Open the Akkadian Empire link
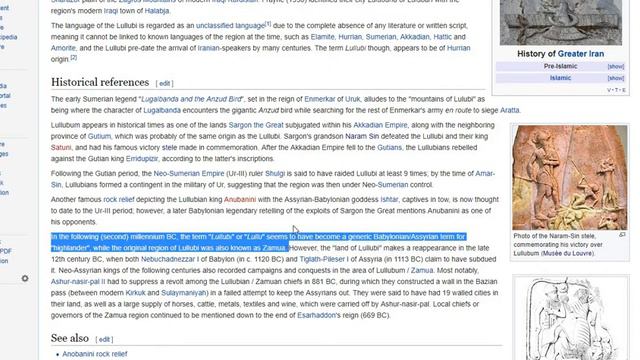This screenshot has width=640, height=360. 380,125
